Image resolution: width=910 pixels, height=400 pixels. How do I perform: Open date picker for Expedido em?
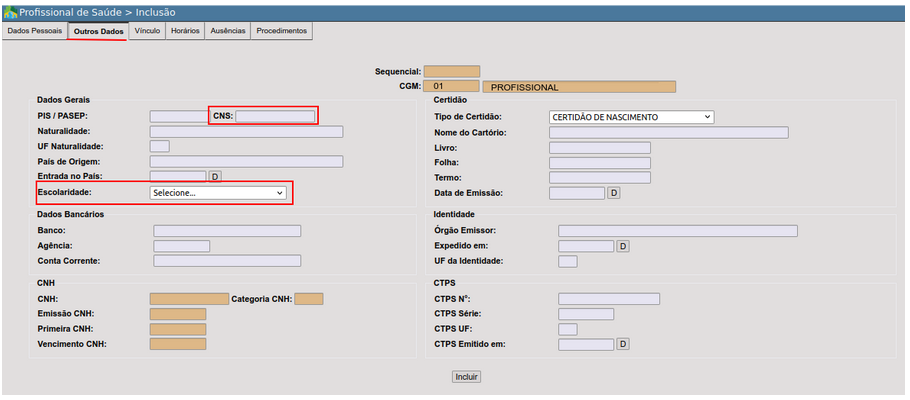[623, 246]
